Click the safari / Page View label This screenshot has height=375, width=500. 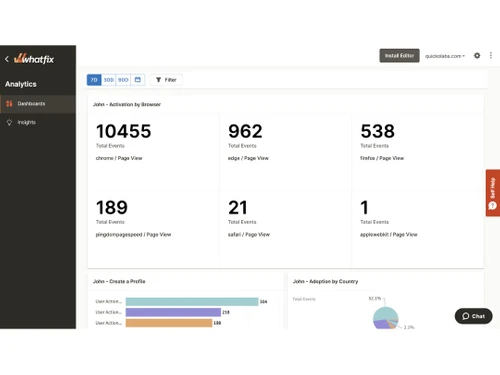pos(249,234)
